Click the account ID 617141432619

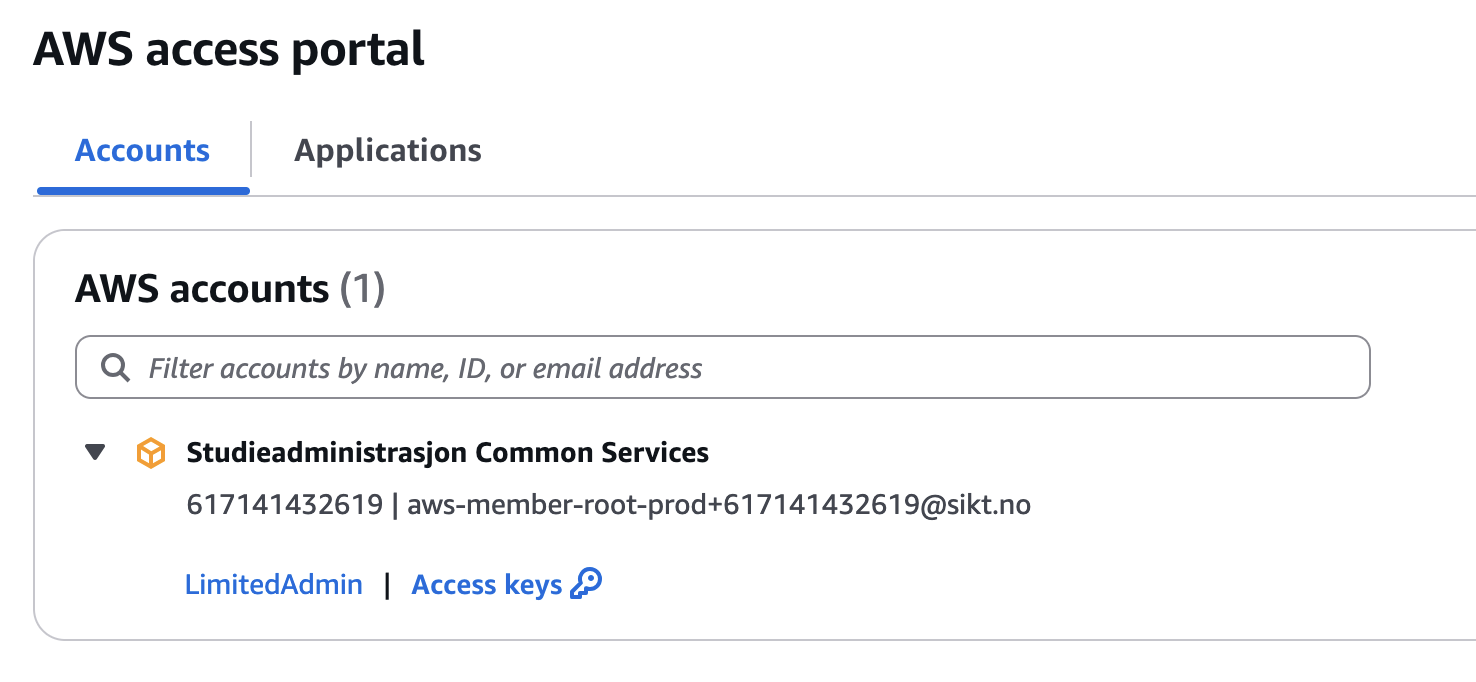point(284,505)
